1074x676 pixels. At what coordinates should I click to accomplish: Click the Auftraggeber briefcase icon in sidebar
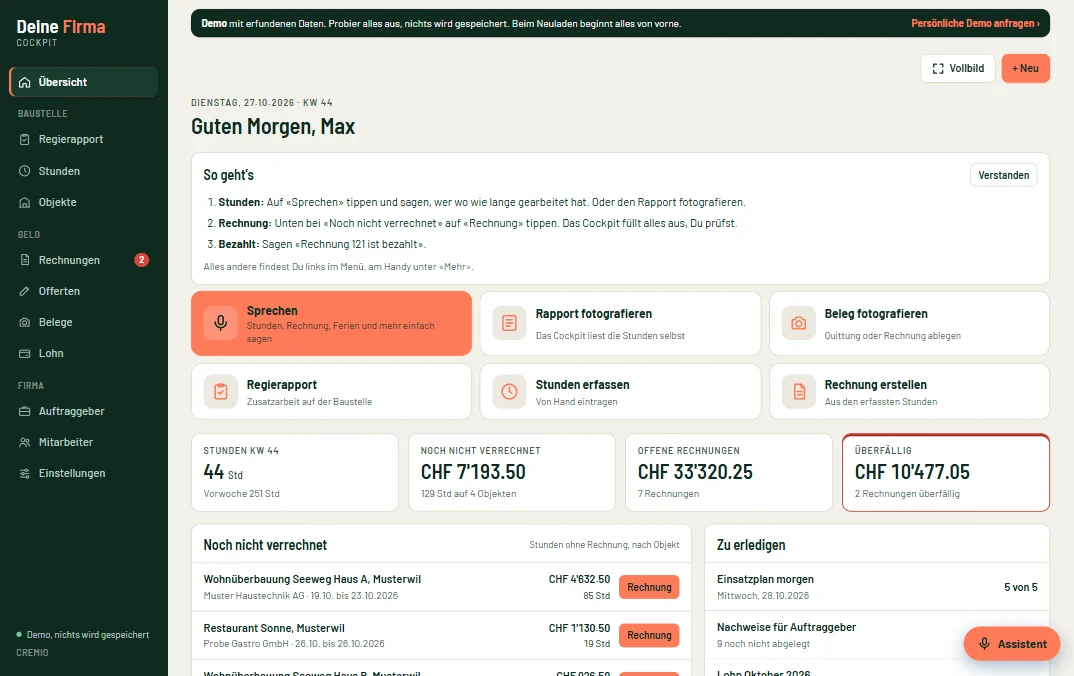pos(25,411)
